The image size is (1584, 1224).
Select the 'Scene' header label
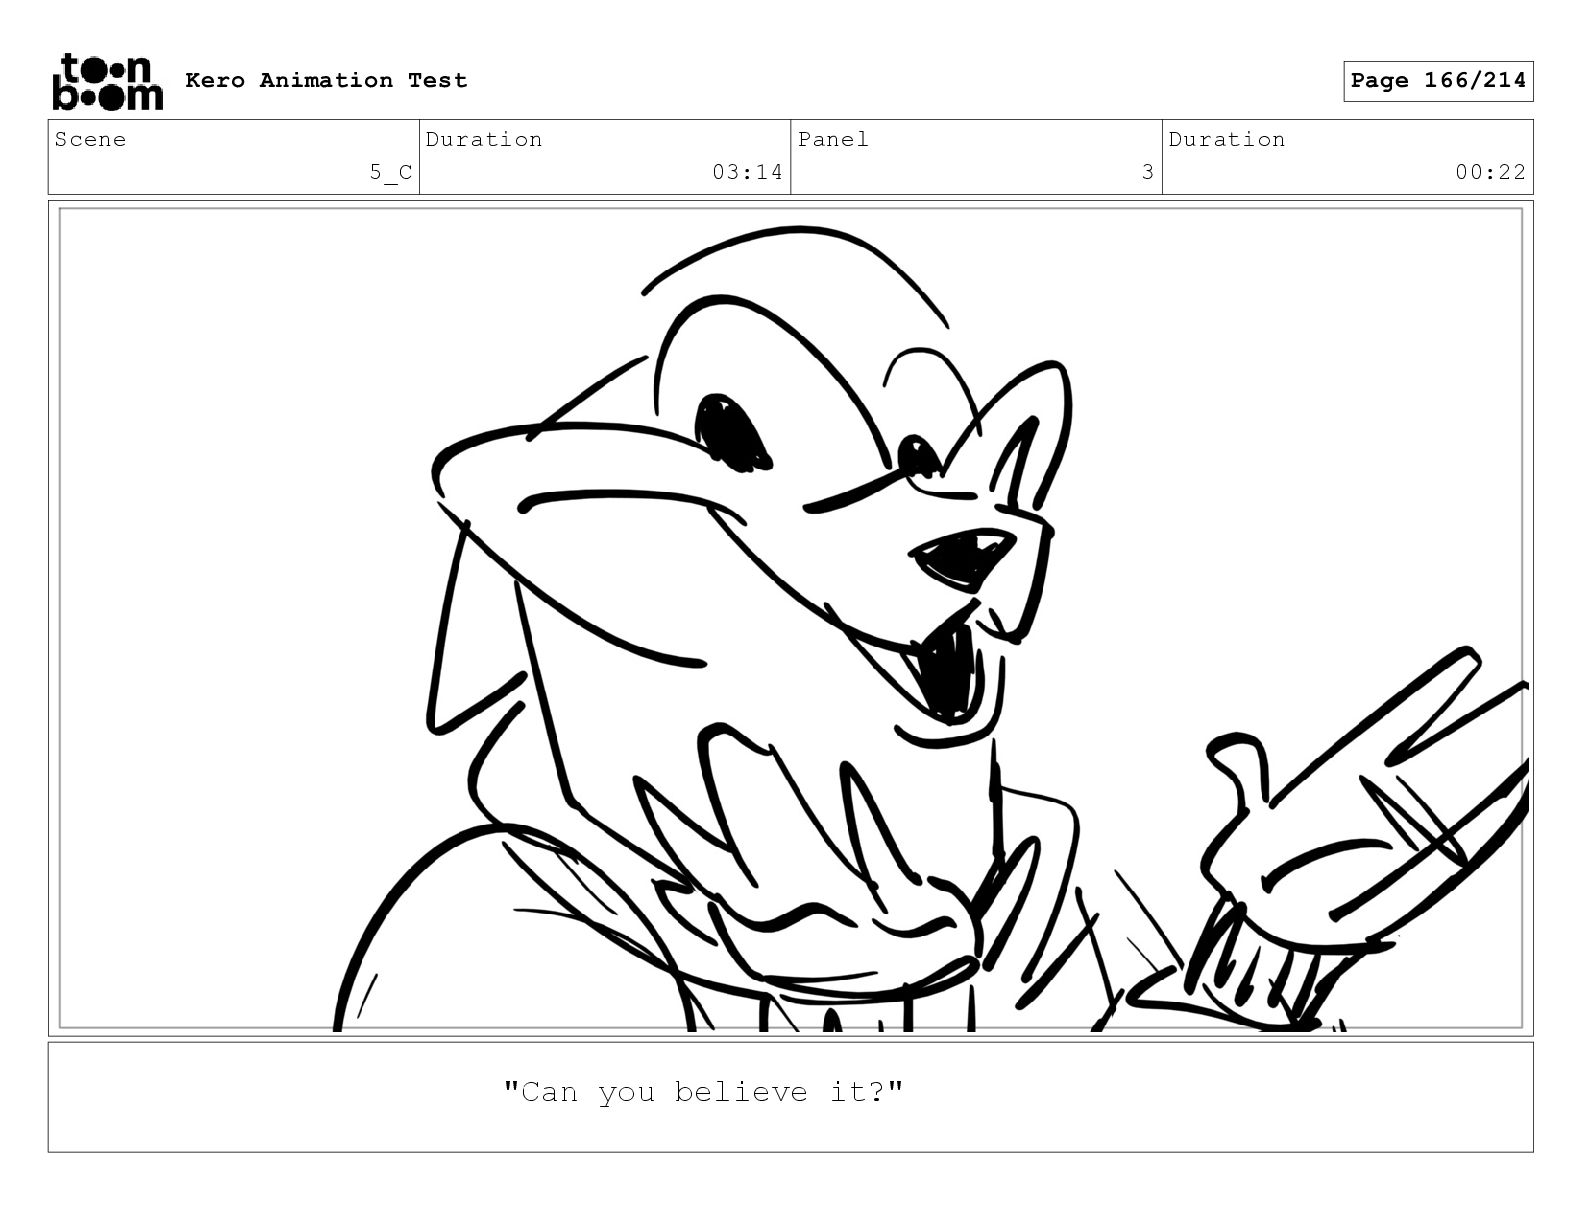click(91, 139)
